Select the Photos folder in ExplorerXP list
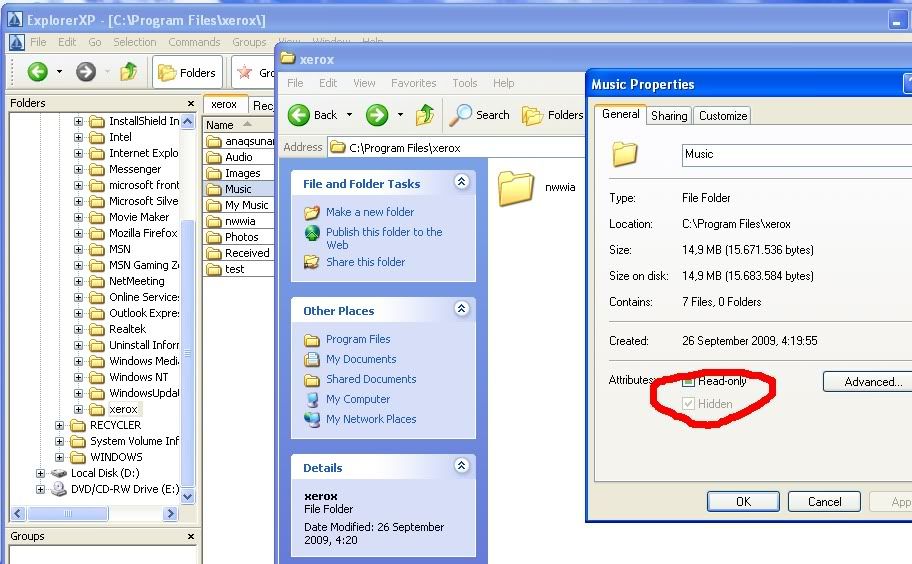The height and width of the screenshot is (564, 912). click(x=241, y=237)
